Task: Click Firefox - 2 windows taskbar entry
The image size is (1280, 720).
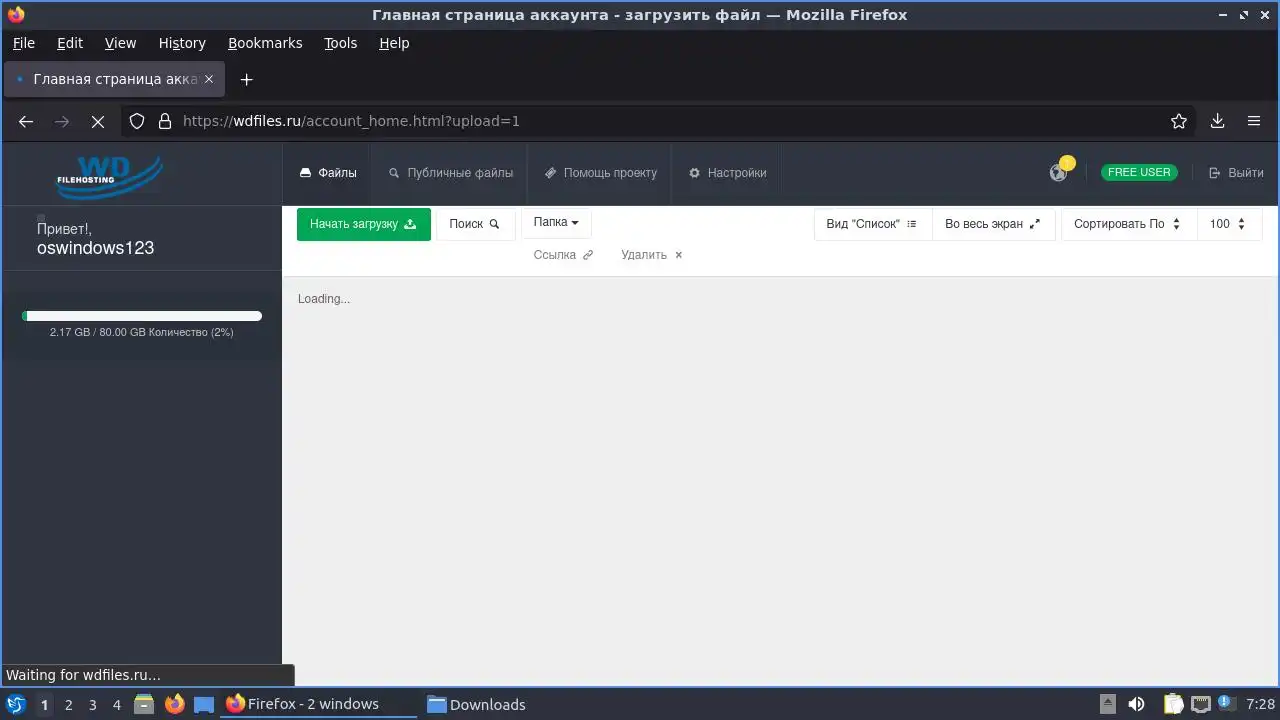Action: 319,704
